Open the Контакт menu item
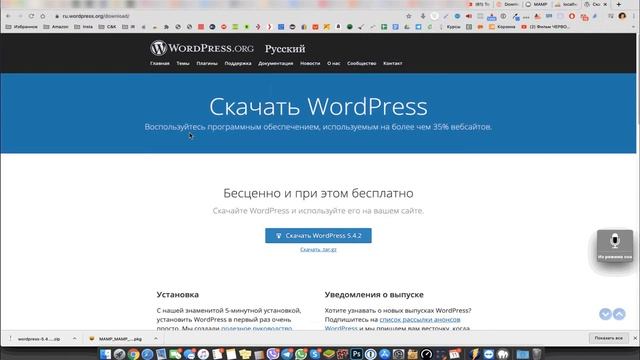This screenshot has height=360, width=640. click(x=393, y=63)
